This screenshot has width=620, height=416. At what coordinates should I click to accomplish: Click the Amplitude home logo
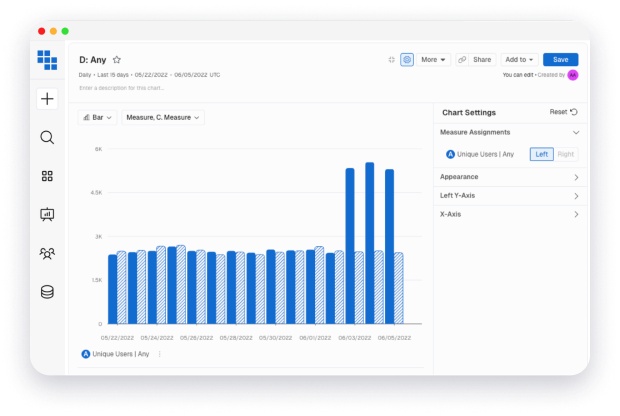tap(47, 60)
